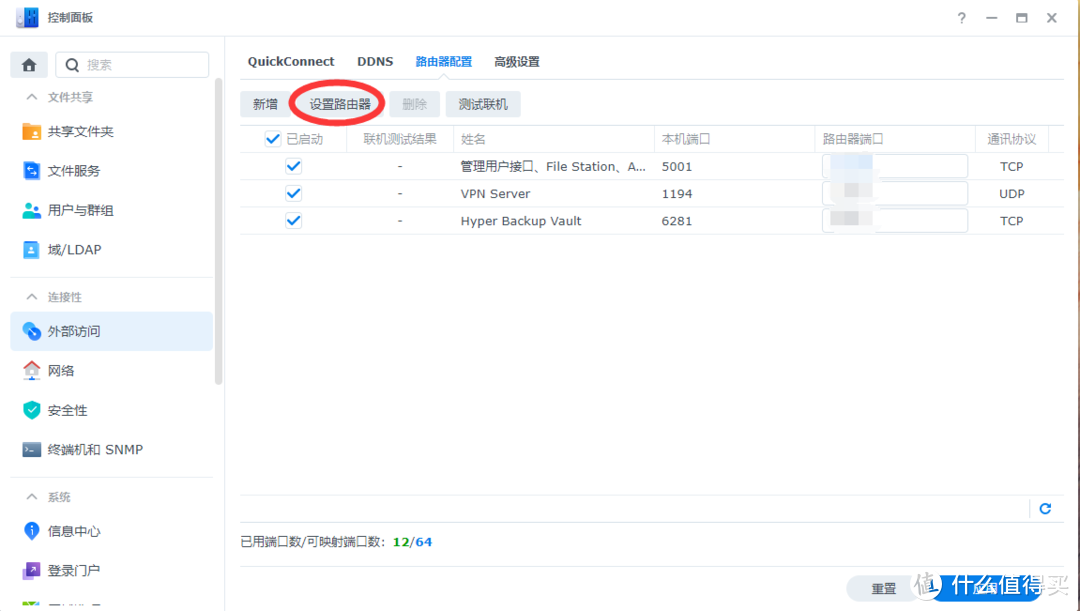
Task: Uncheck the Hyper Backup Vault rule checkbox
Action: (x=293, y=220)
